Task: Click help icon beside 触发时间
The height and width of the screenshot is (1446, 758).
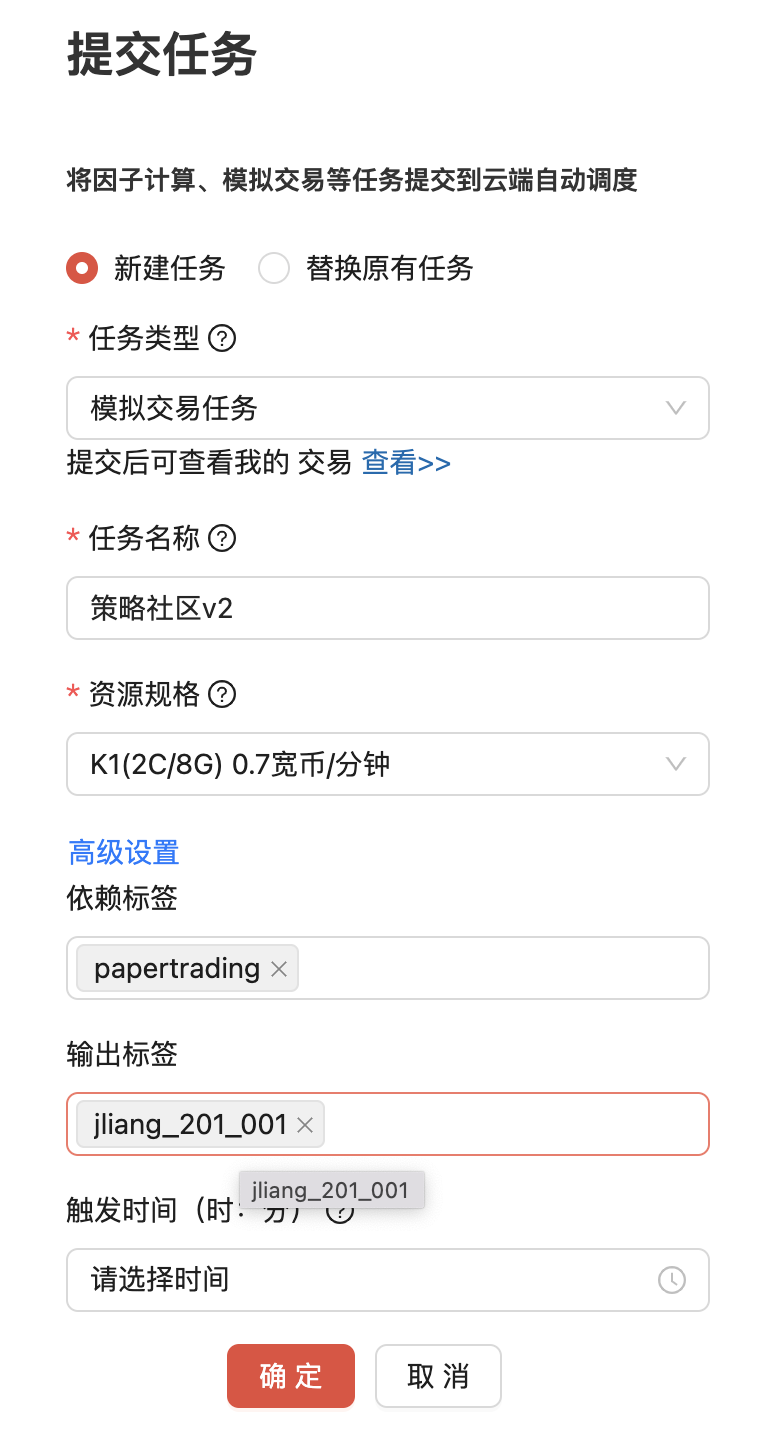Action: pyautogui.click(x=341, y=1212)
